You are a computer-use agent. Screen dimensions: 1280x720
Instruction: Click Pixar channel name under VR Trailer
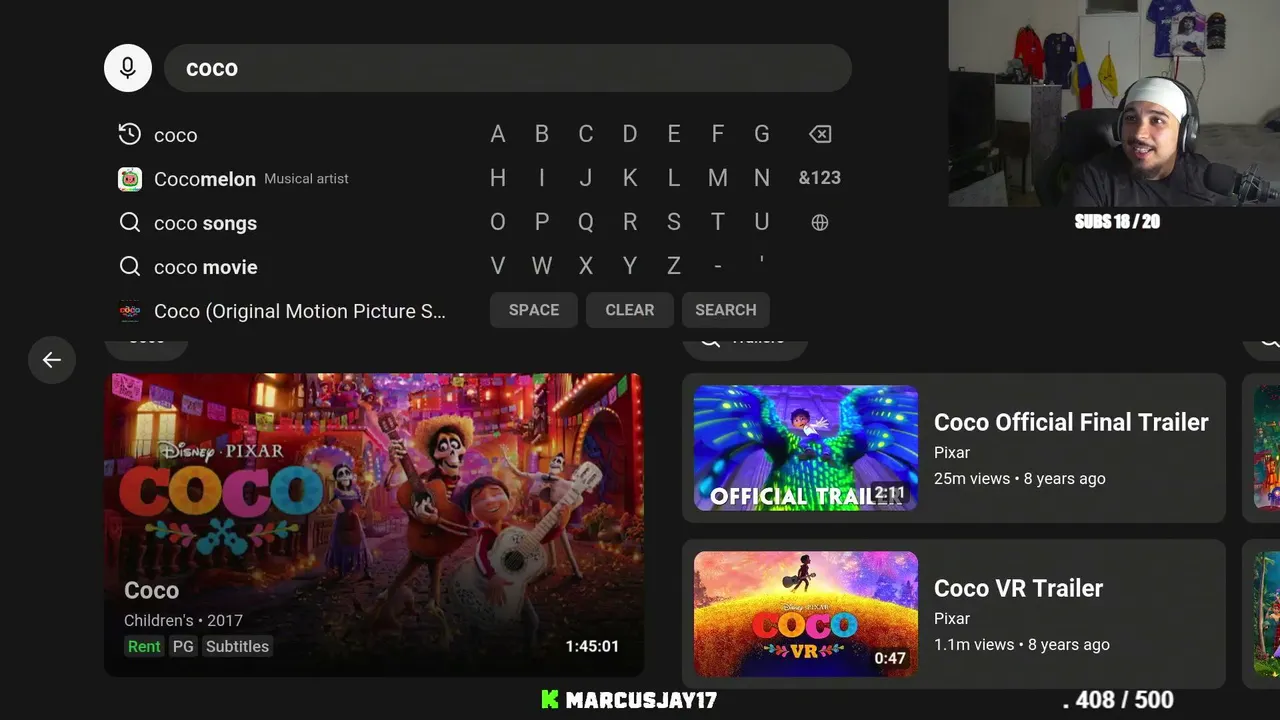[x=952, y=618]
